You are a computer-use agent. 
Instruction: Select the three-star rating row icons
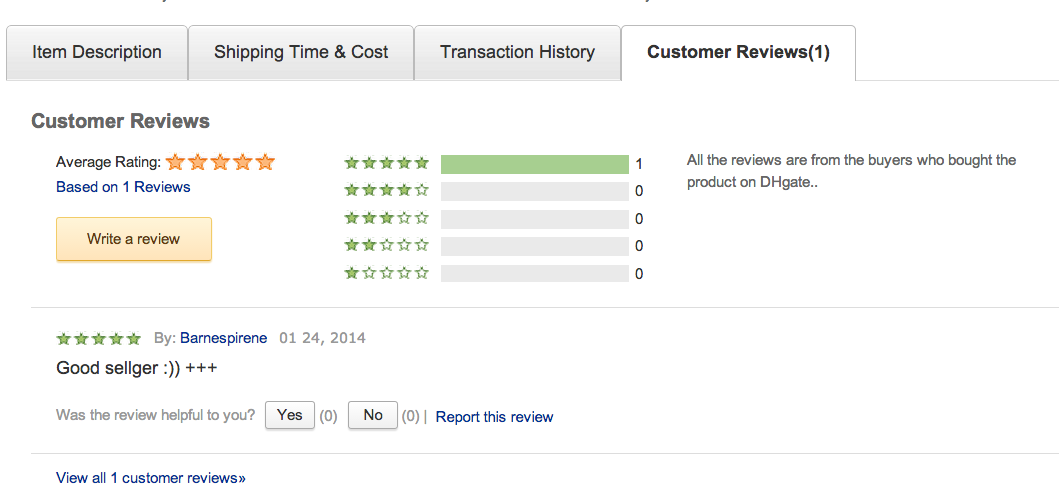(x=386, y=218)
